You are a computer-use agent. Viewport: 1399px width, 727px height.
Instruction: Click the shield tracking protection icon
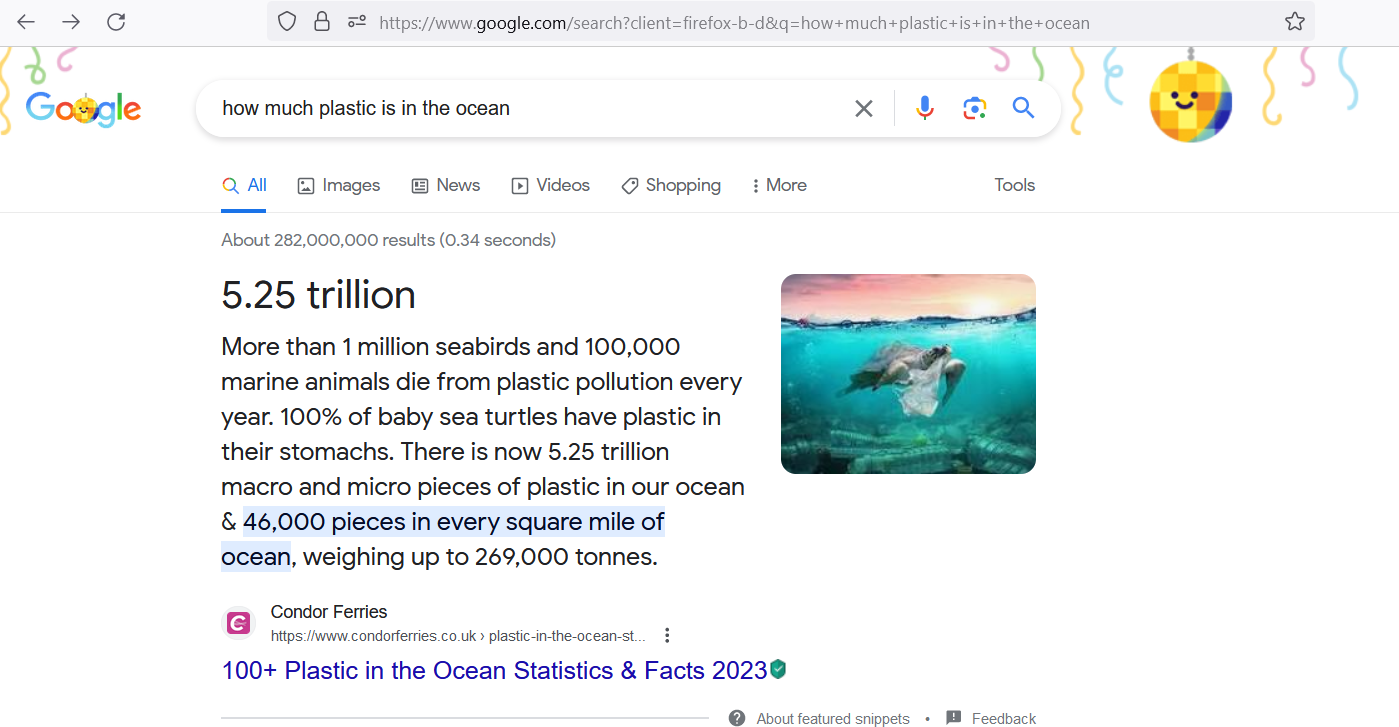(287, 22)
